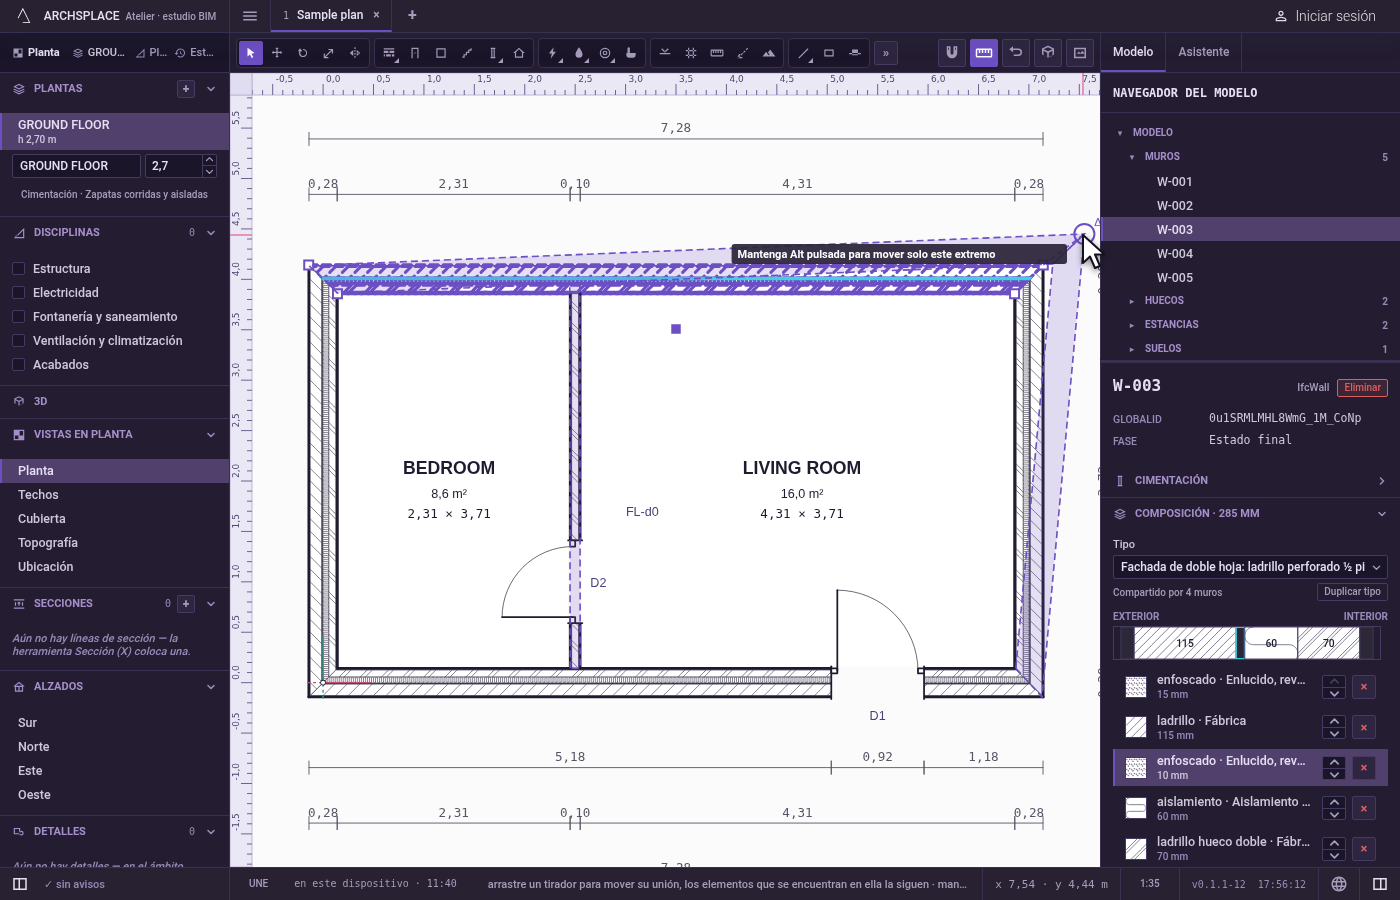Check the Electricidad discipline
The width and height of the screenshot is (1400, 900).
(18, 293)
